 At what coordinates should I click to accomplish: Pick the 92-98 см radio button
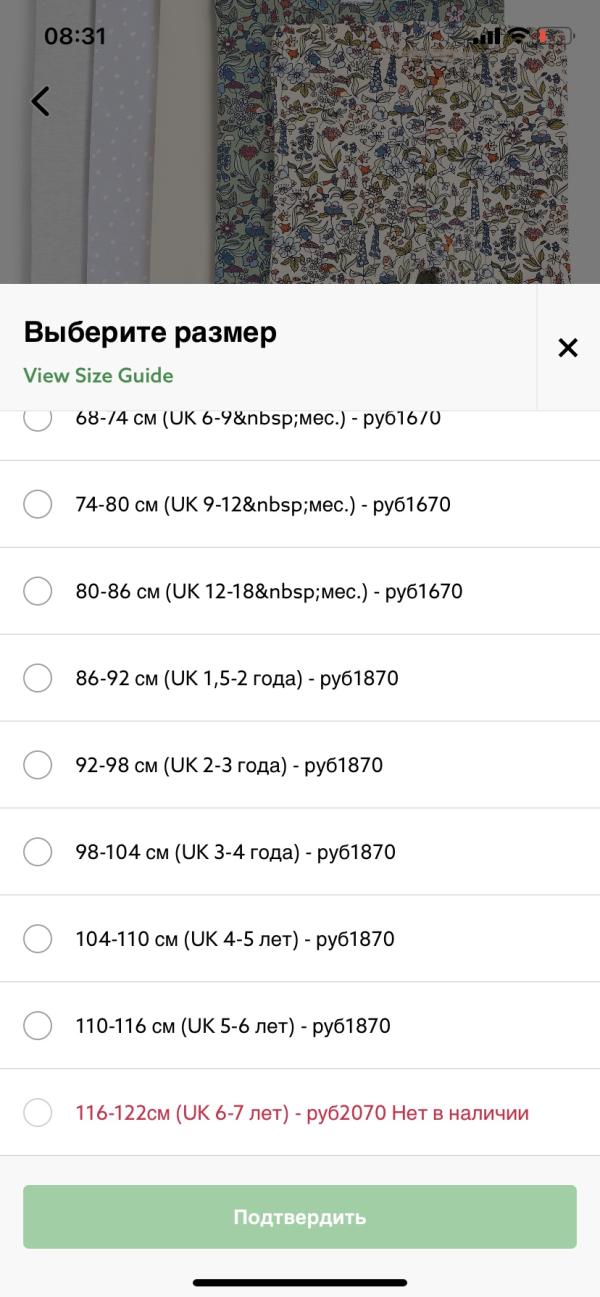(x=38, y=766)
